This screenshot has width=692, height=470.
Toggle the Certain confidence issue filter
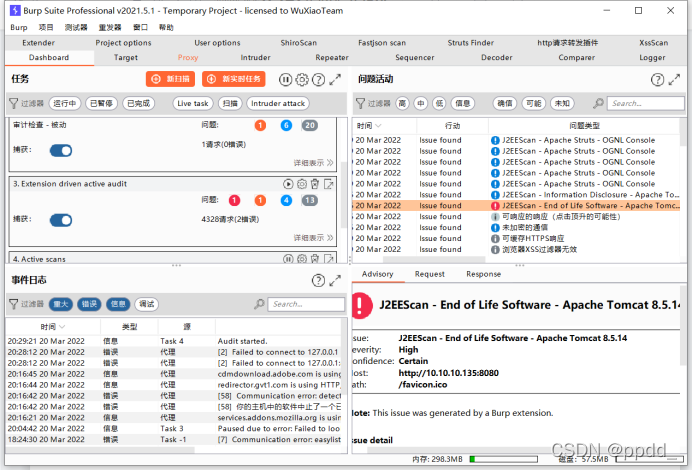[x=505, y=103]
